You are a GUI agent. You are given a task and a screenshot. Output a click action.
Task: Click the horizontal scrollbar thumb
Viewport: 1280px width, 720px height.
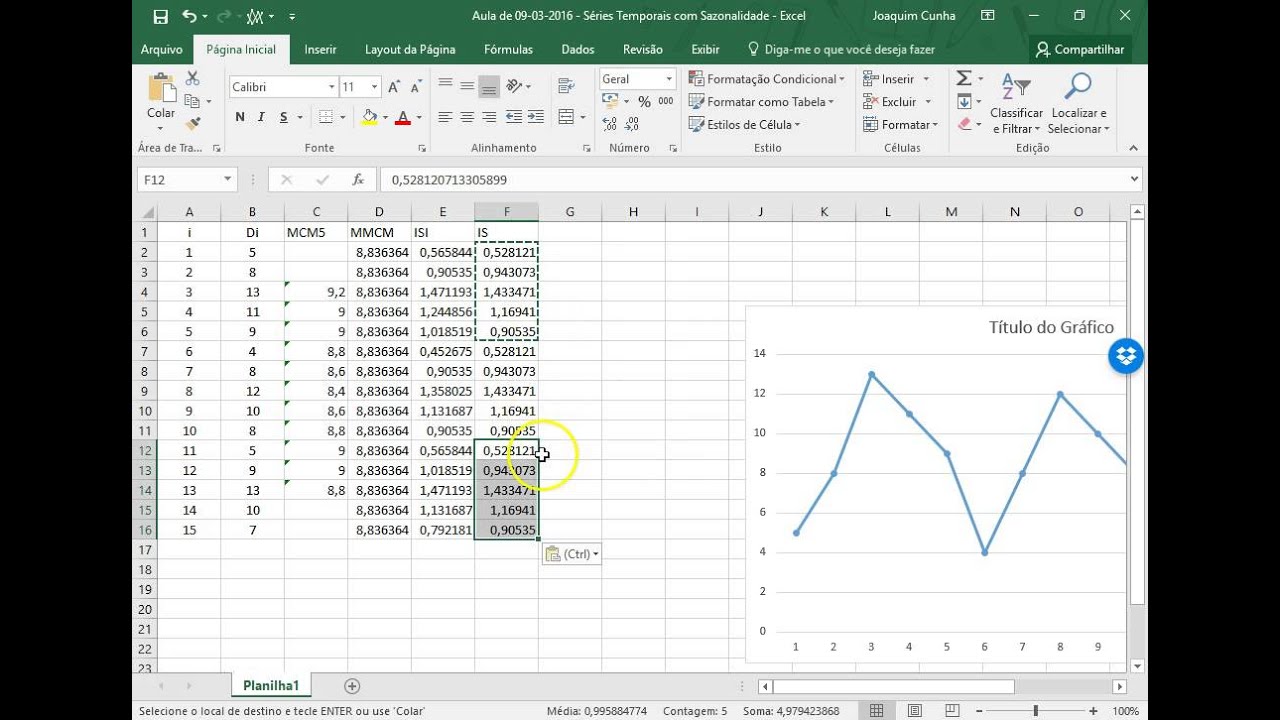(x=893, y=687)
